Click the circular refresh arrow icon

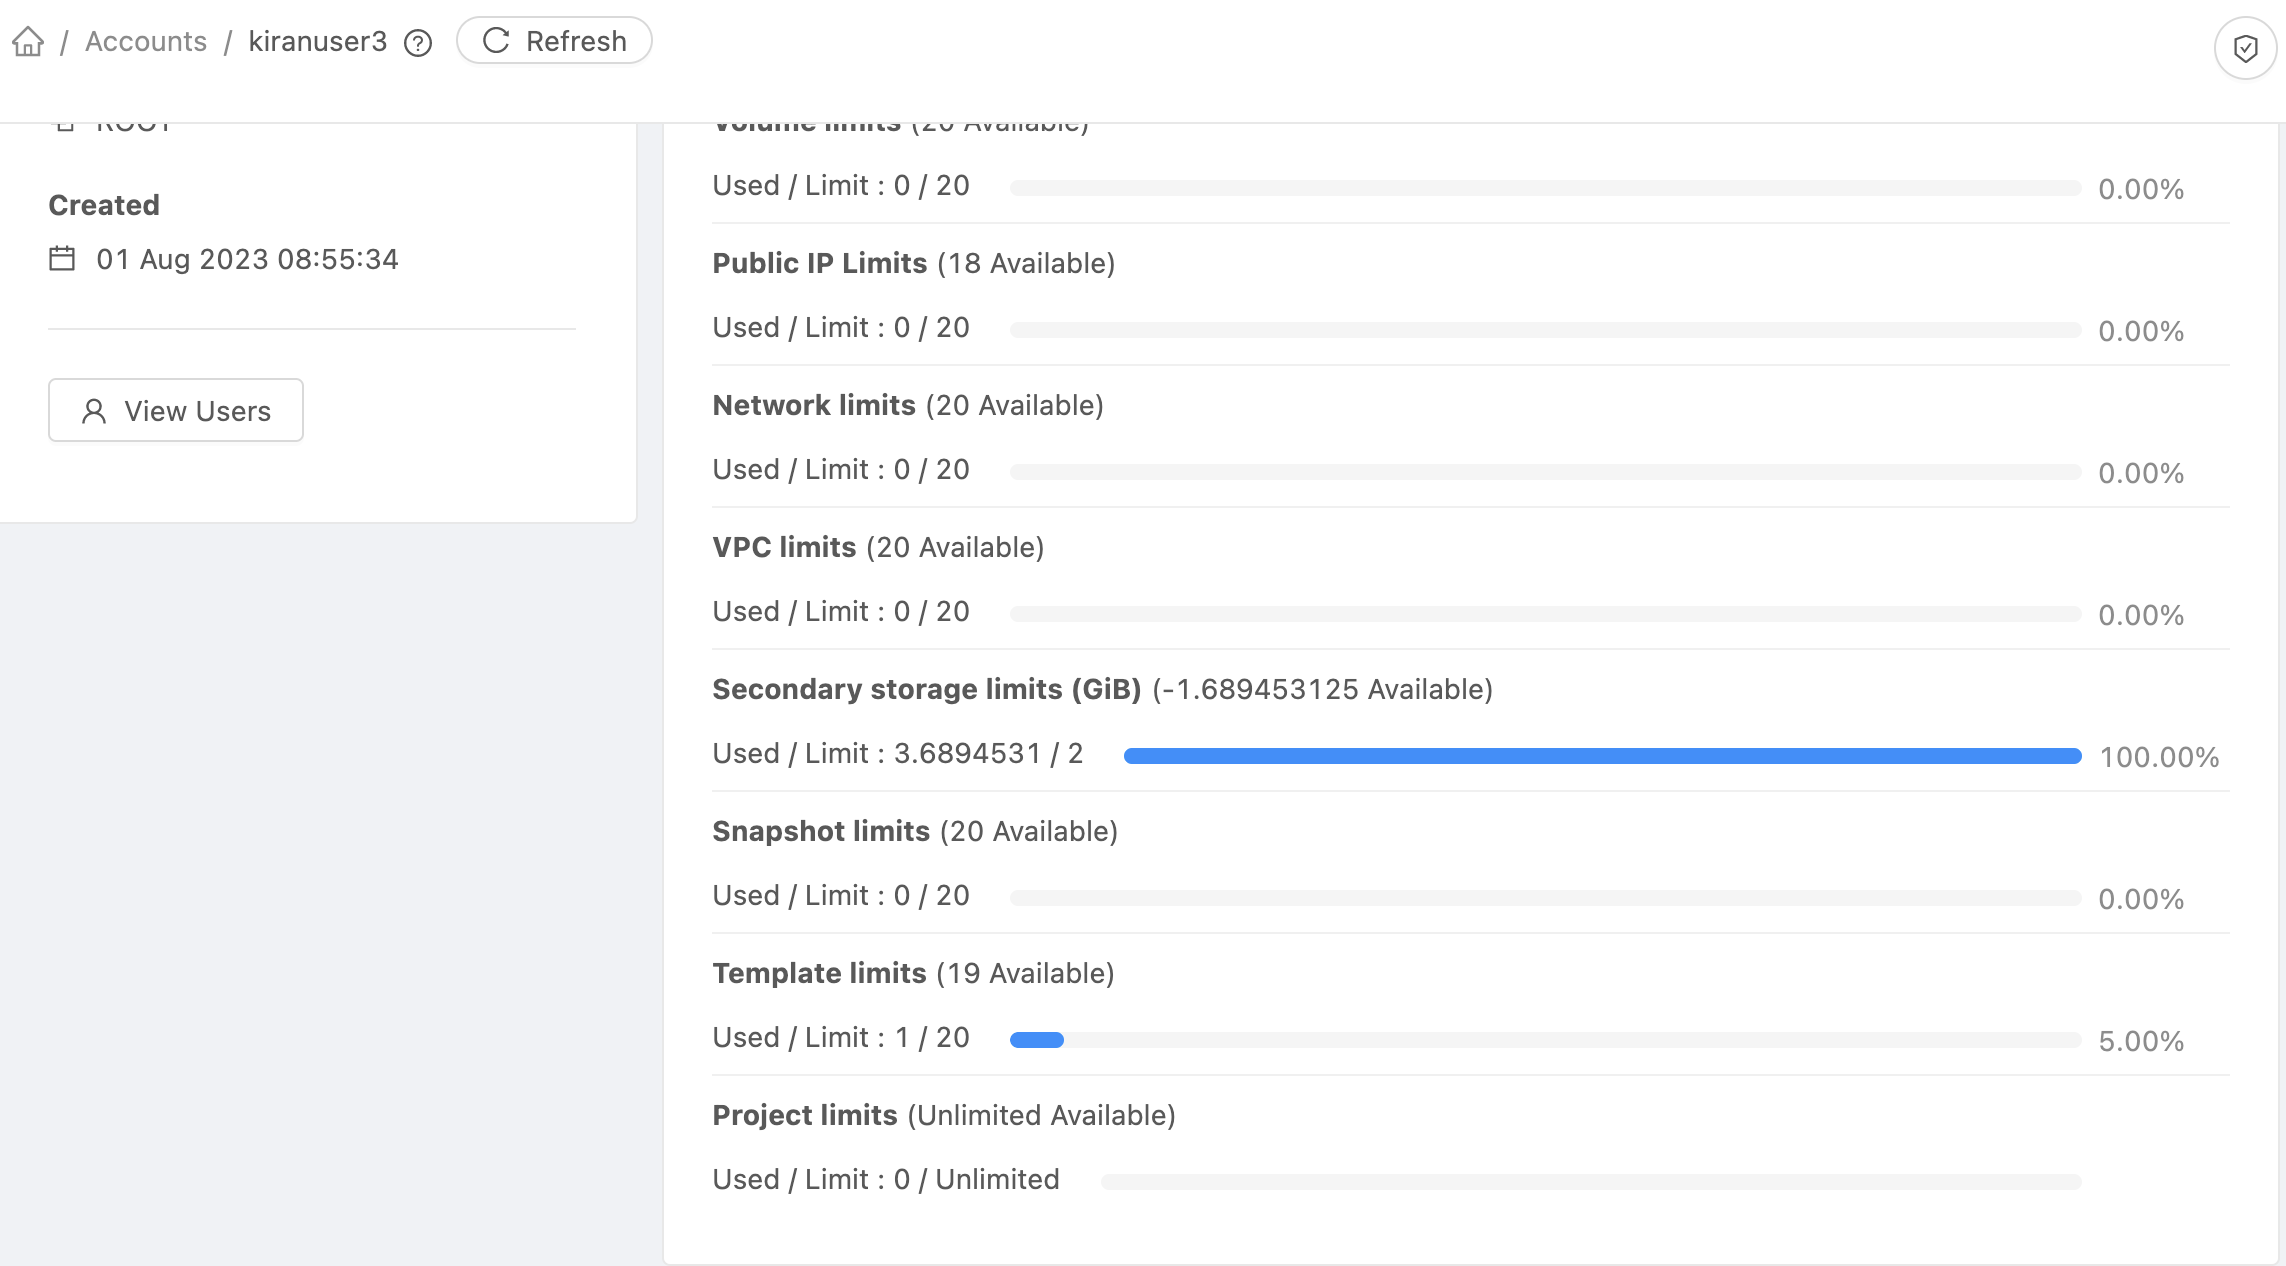(497, 41)
